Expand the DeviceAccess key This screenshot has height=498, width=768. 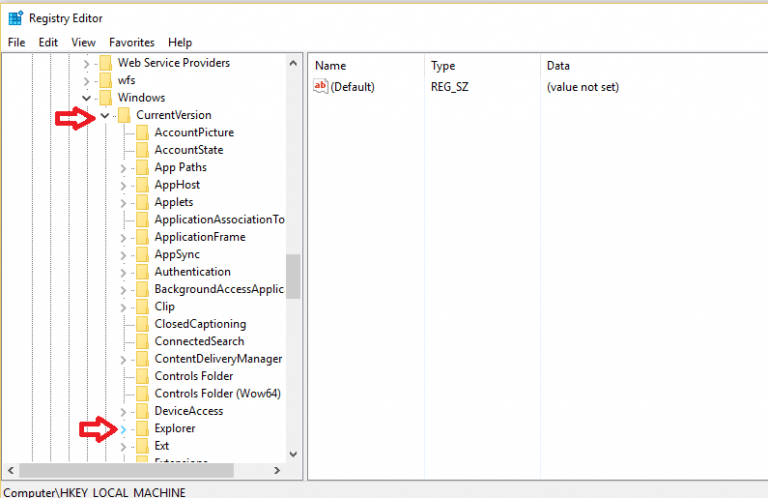[x=123, y=411]
